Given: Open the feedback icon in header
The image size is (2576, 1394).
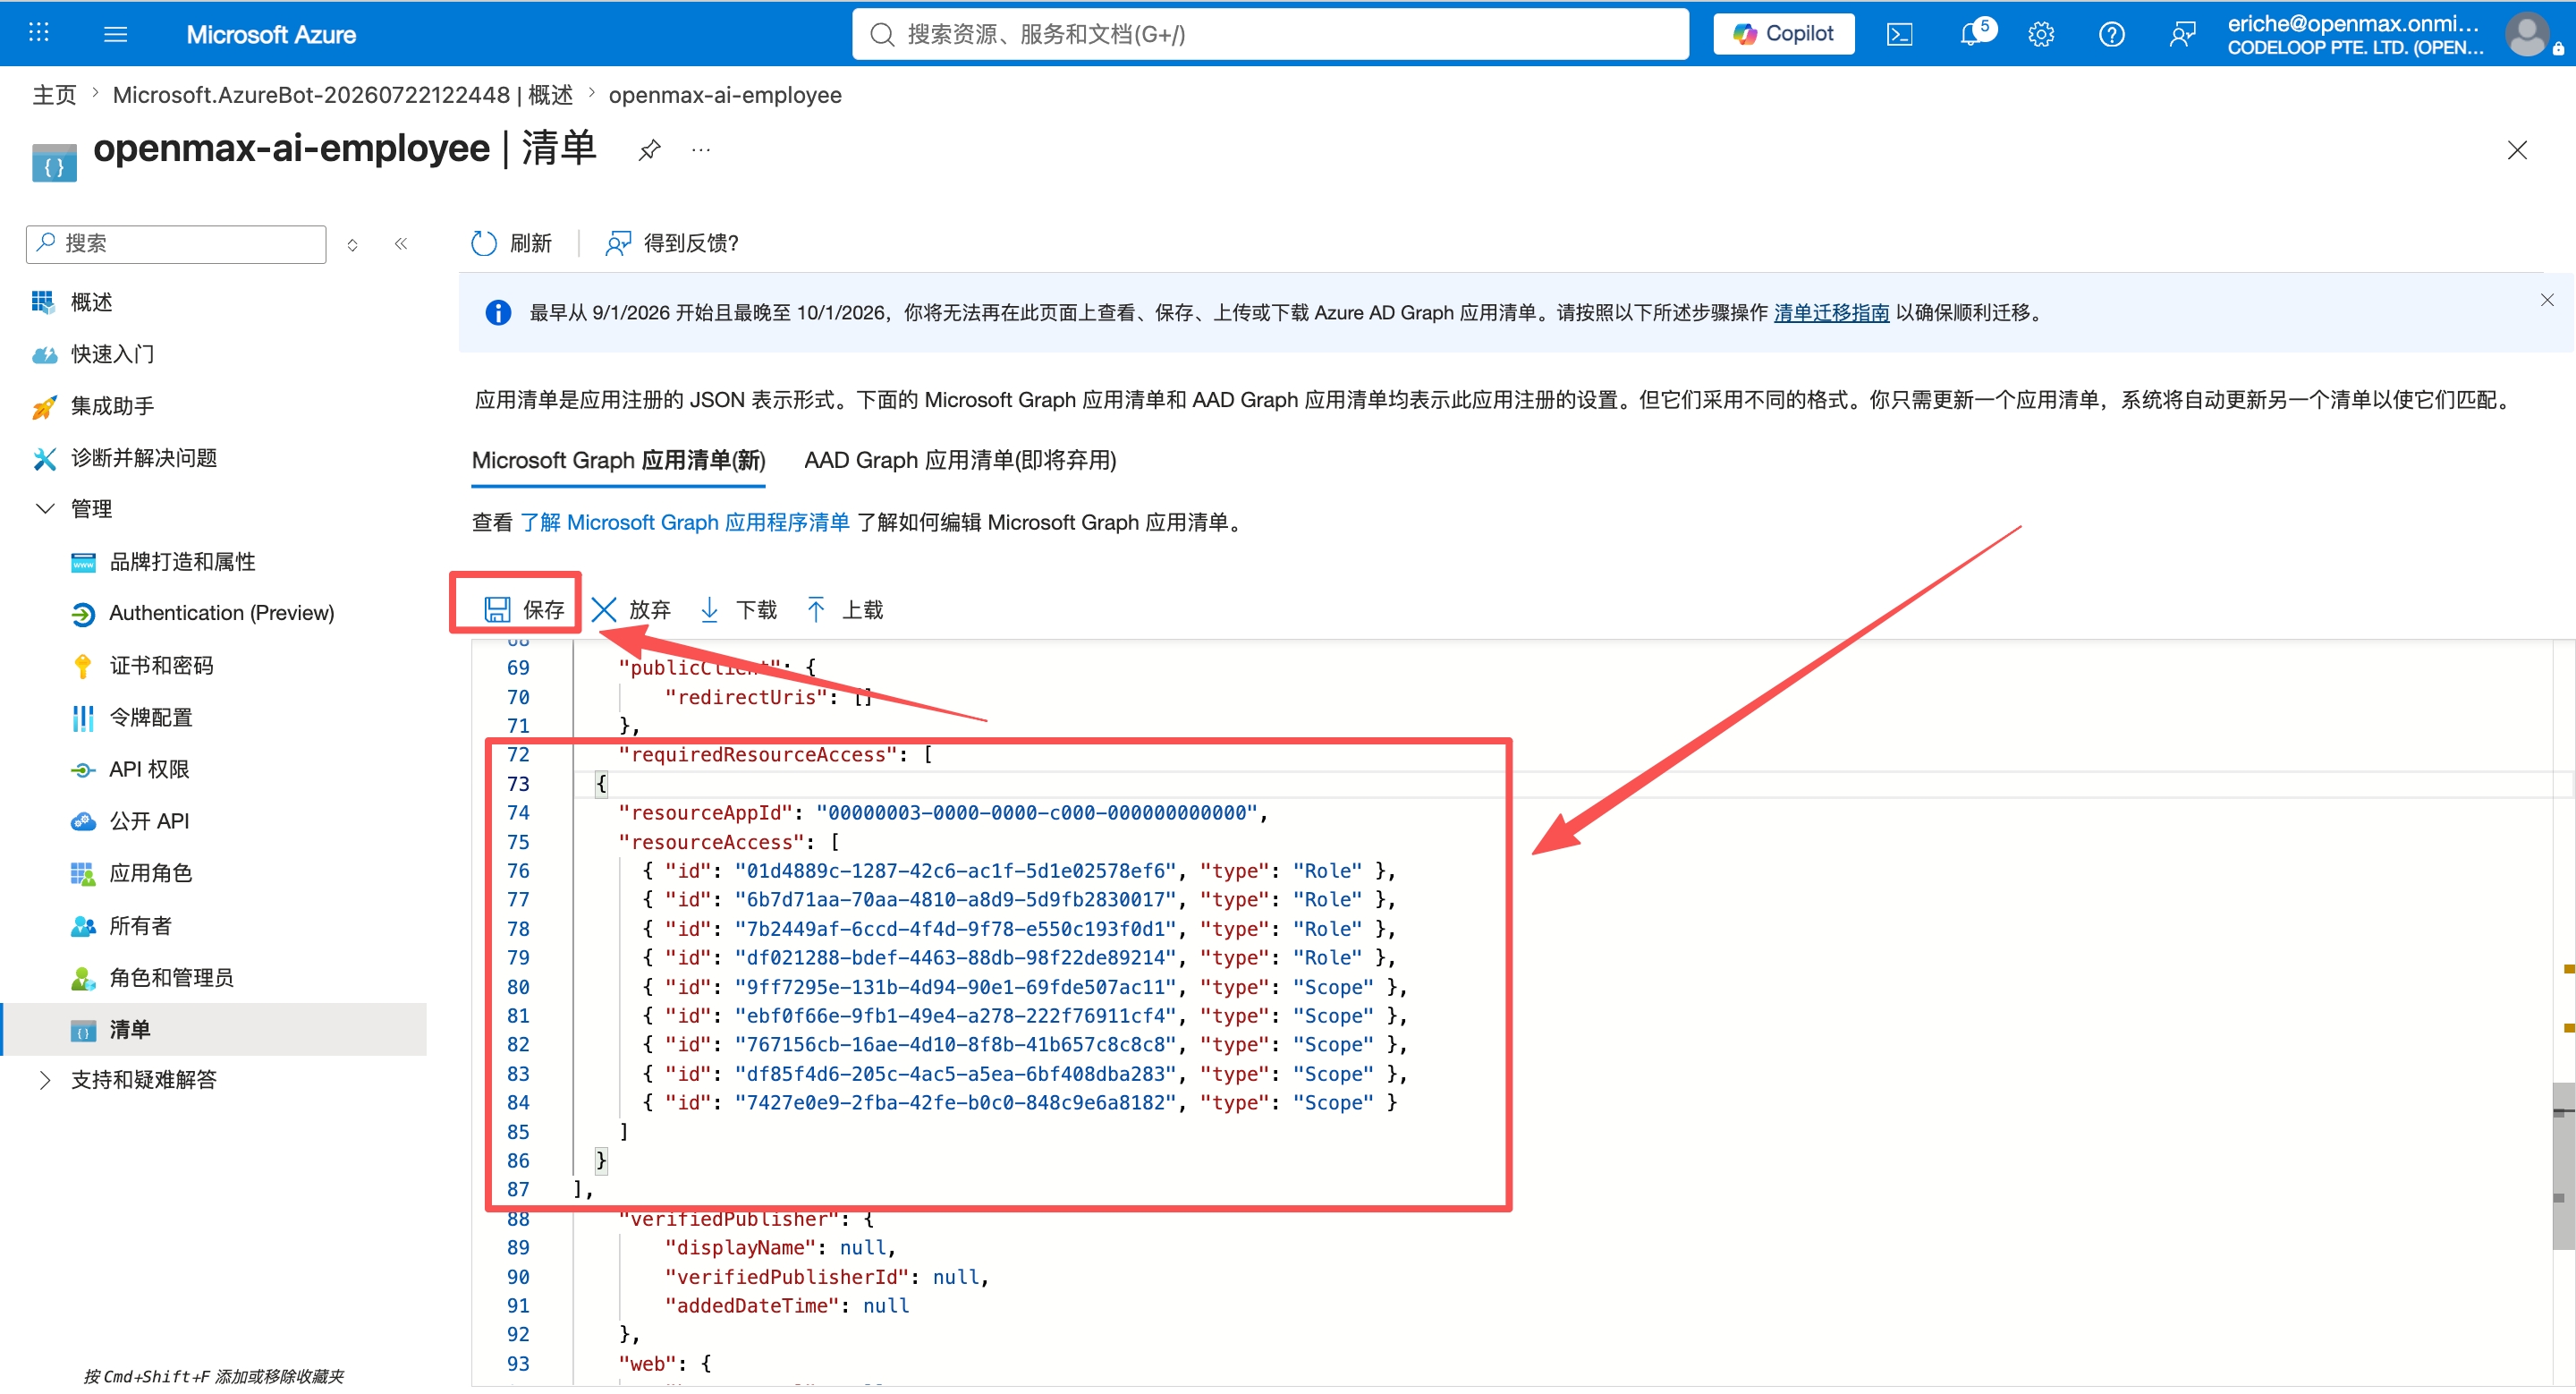Looking at the screenshot, I should coord(2182,34).
